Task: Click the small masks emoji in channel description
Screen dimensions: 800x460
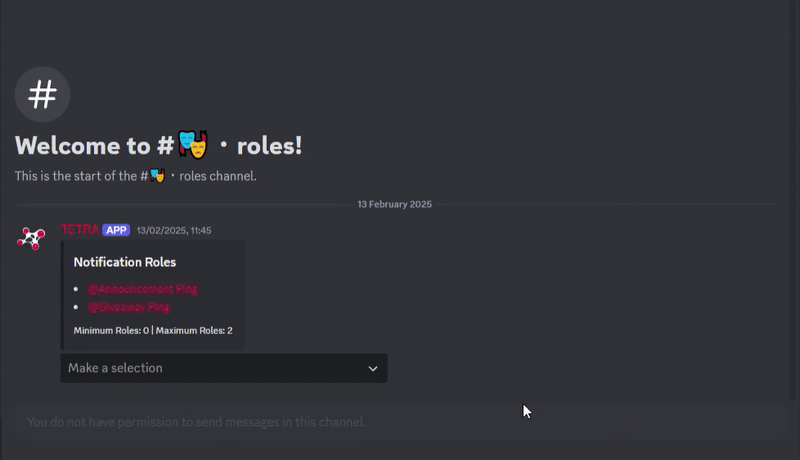Action: pyautogui.click(x=157, y=176)
